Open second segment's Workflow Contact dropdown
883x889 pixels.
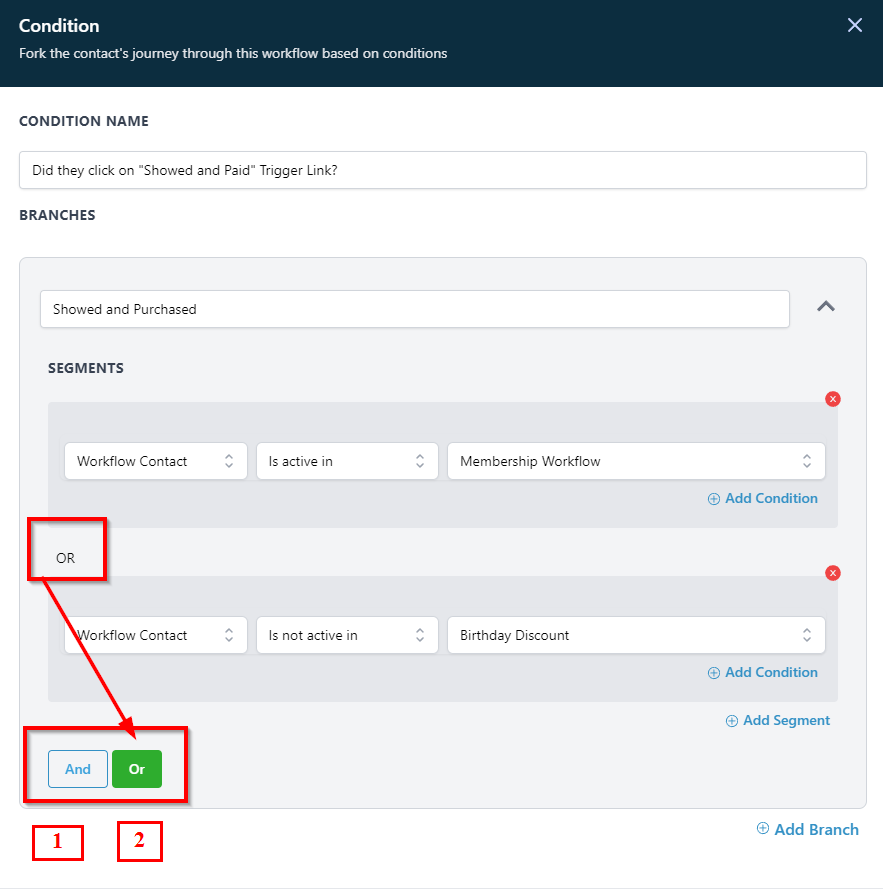pyautogui.click(x=156, y=635)
